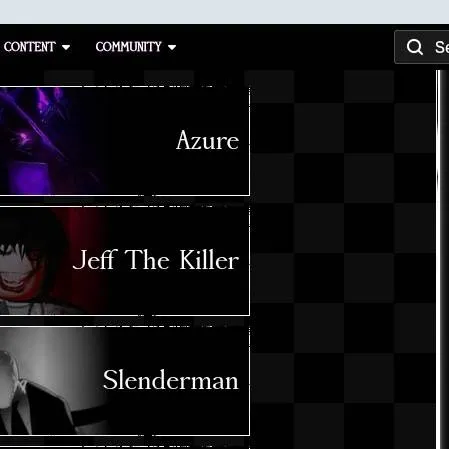
Task: Focus the search input field
Action: (x=422, y=47)
